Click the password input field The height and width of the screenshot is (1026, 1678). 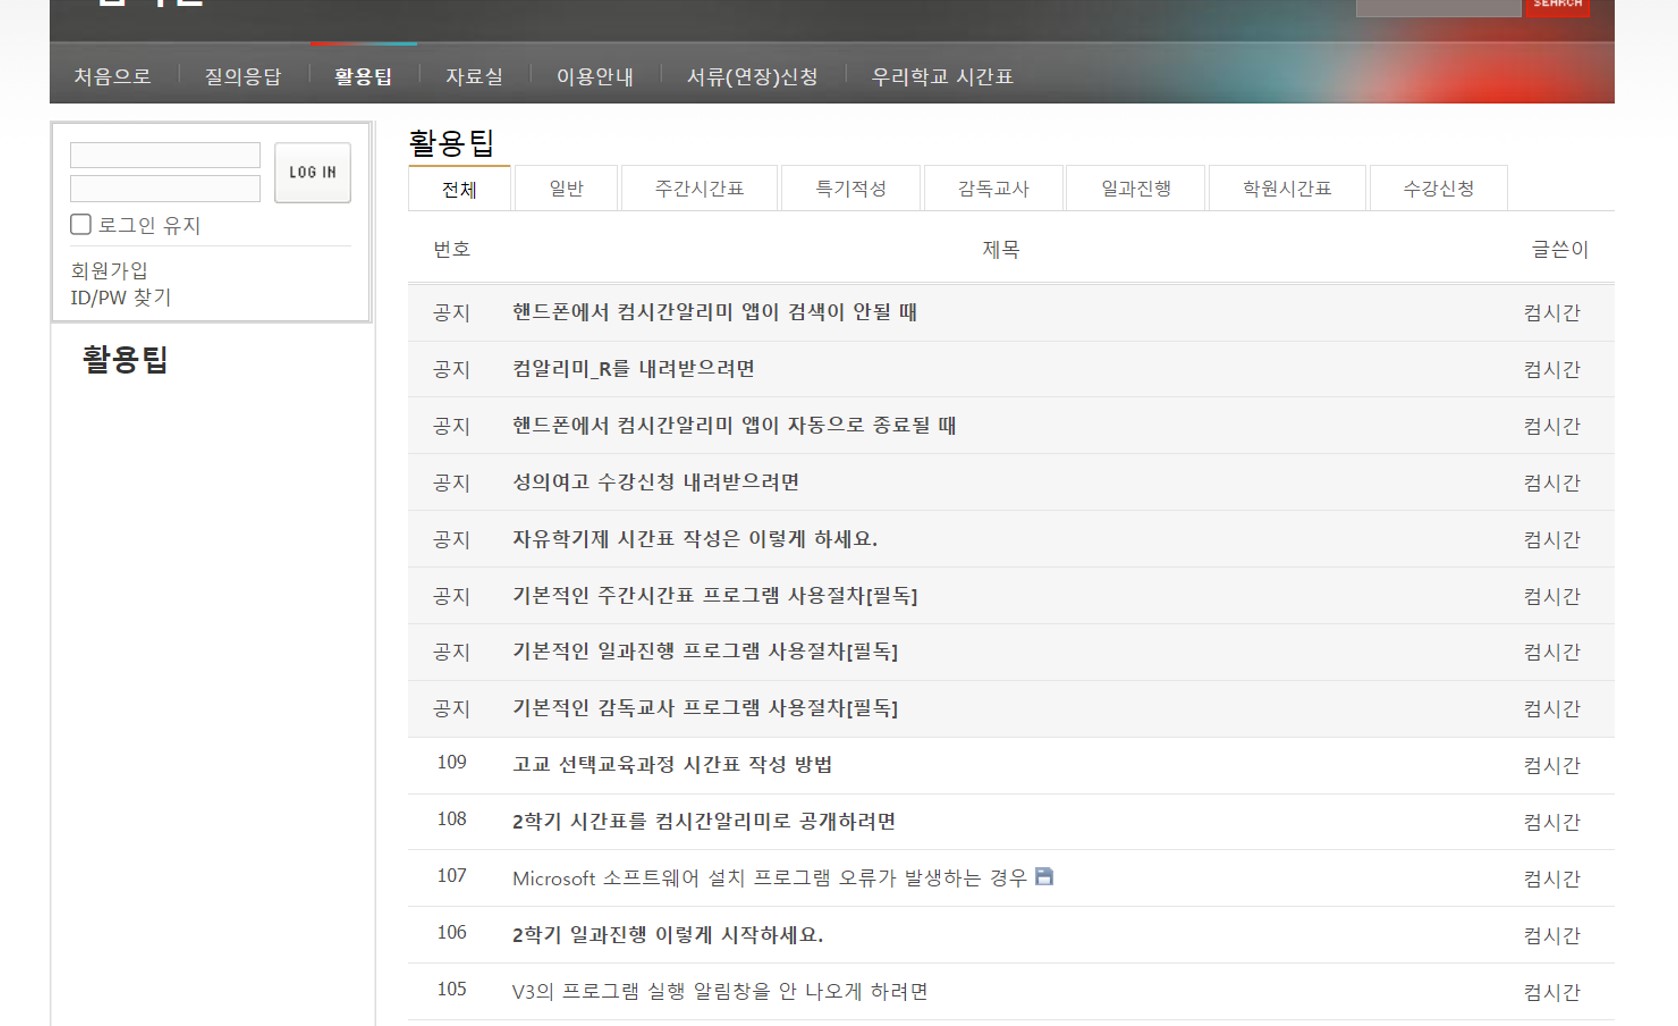165,188
